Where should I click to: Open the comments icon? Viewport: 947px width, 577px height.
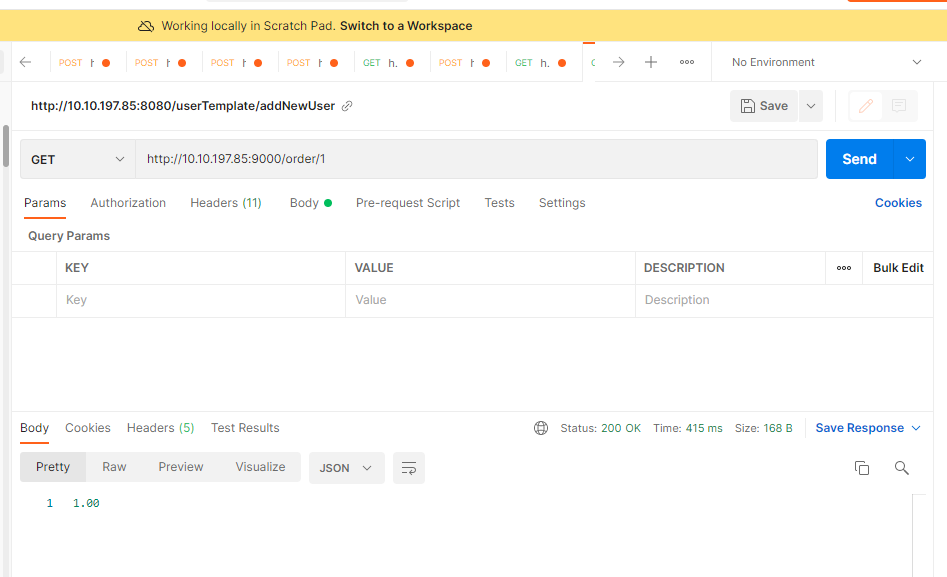(899, 106)
